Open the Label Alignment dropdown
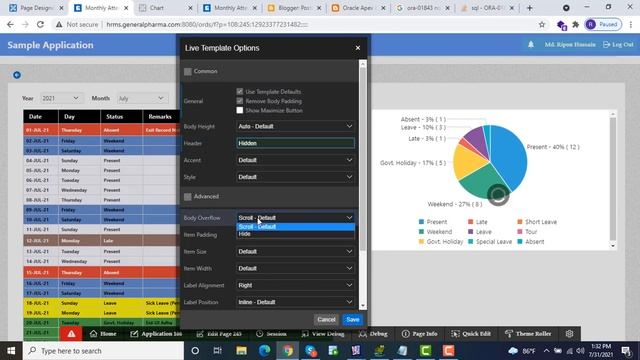Screen dimensions: 640x360 pos(295,285)
